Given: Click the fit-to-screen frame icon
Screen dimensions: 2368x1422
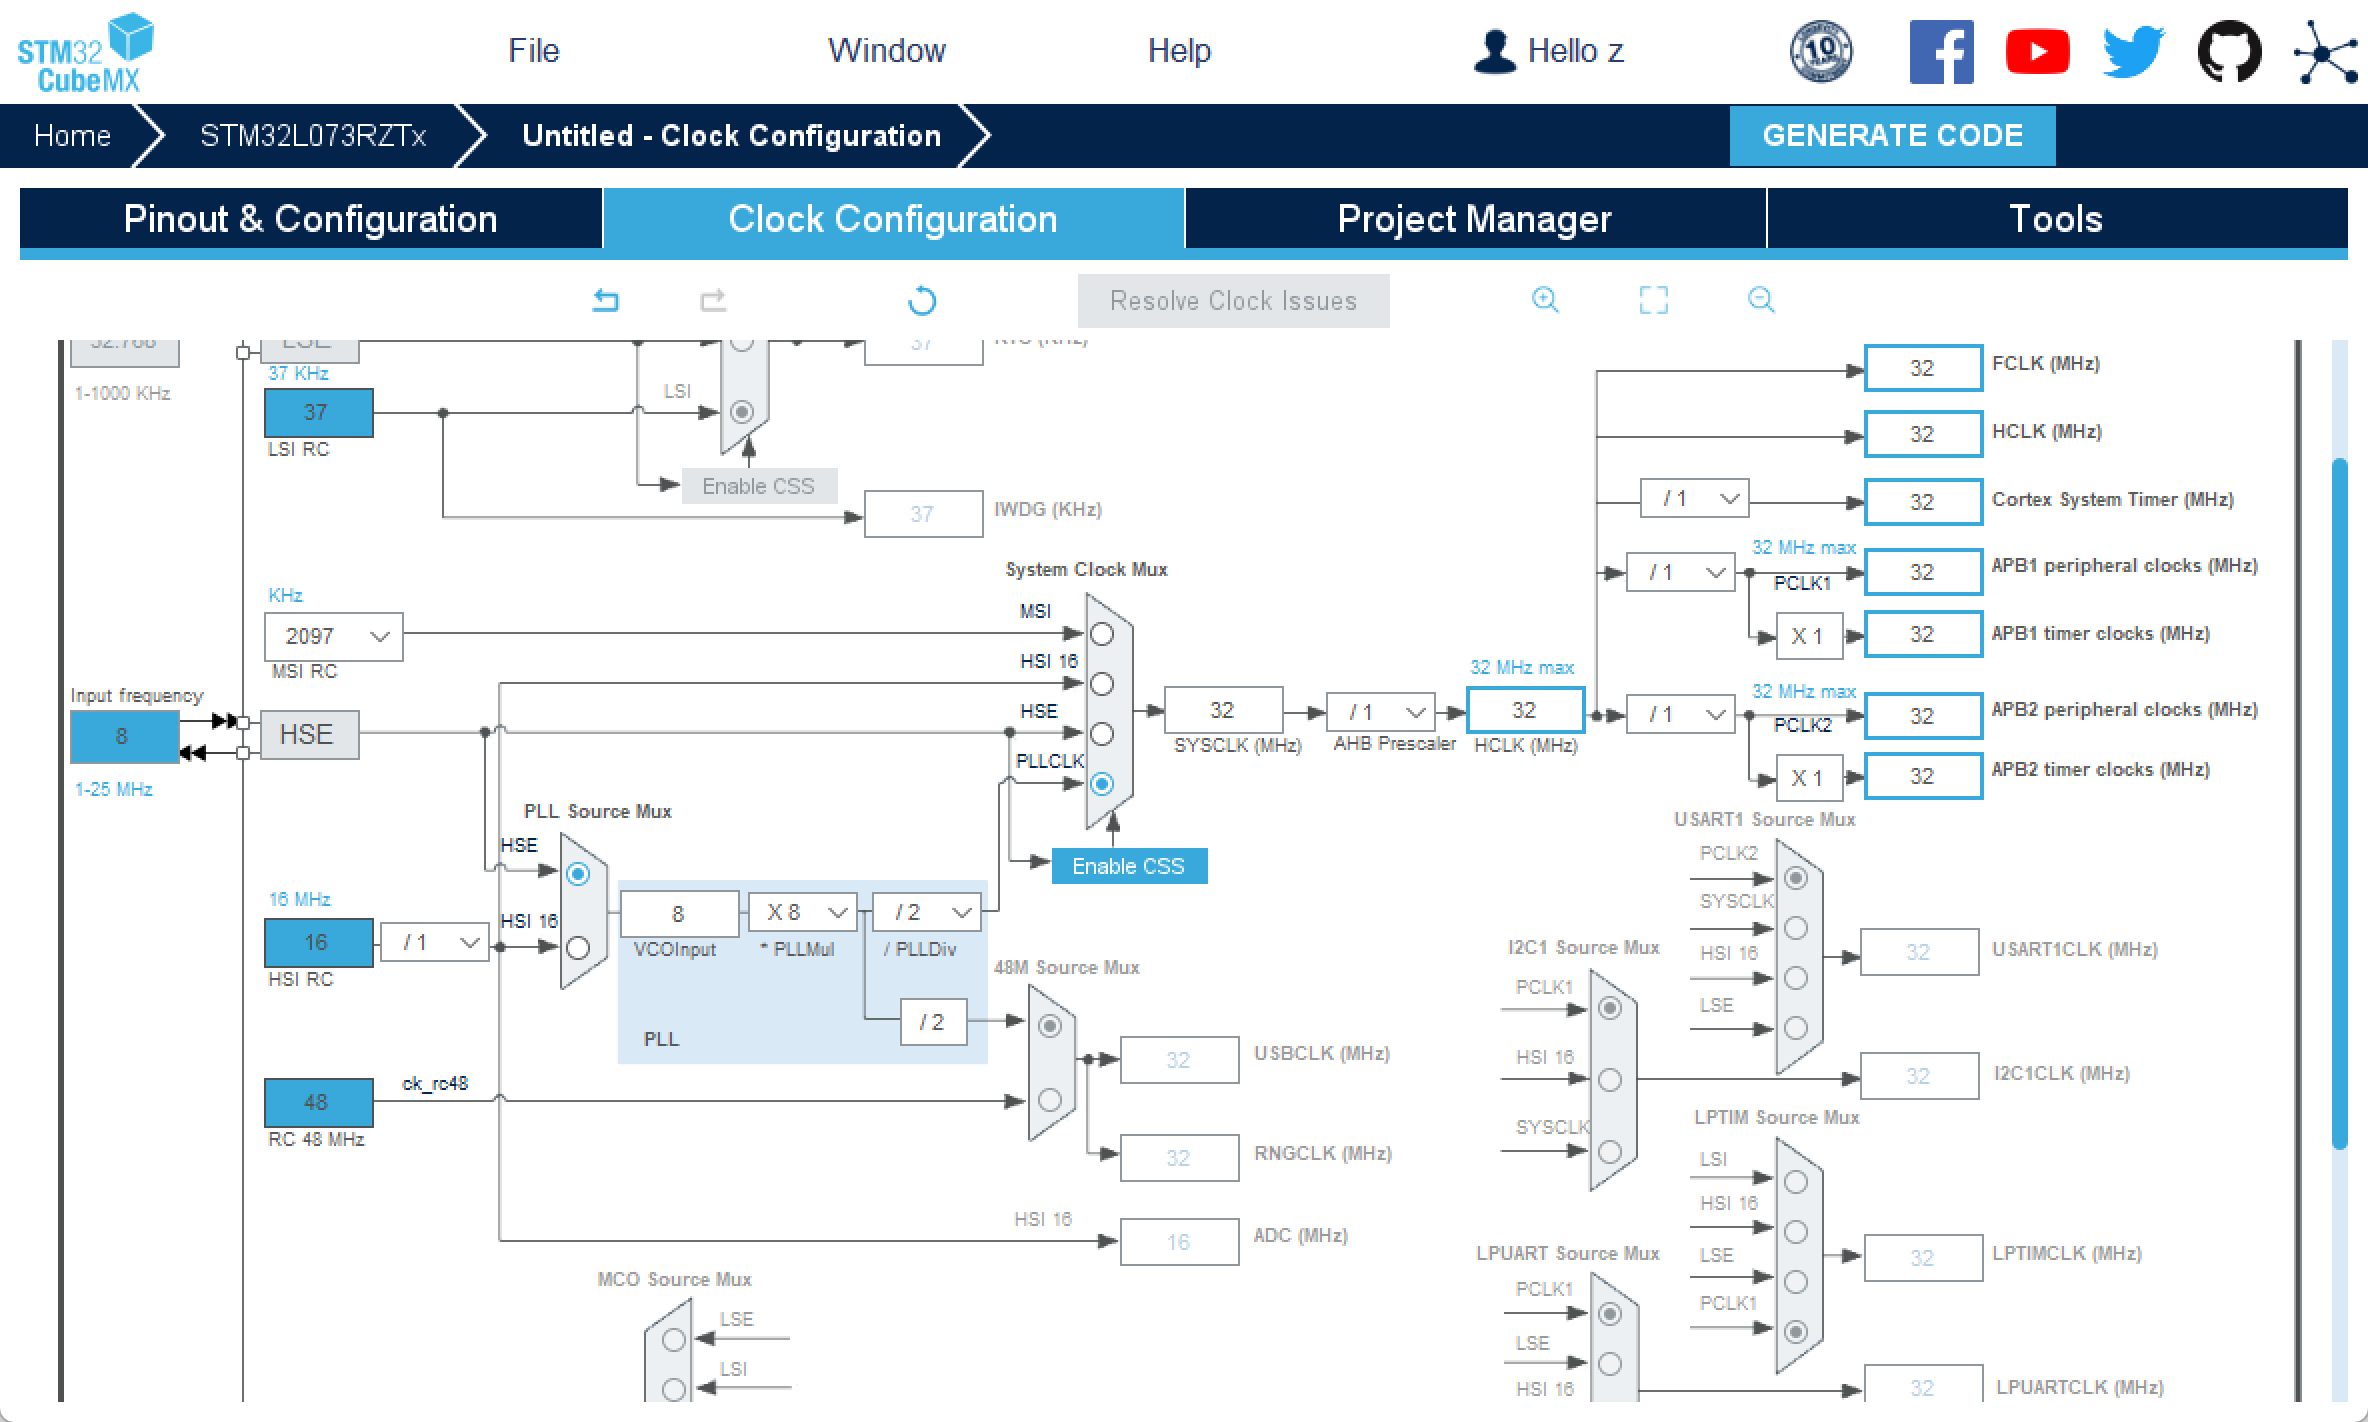Looking at the screenshot, I should (1654, 300).
